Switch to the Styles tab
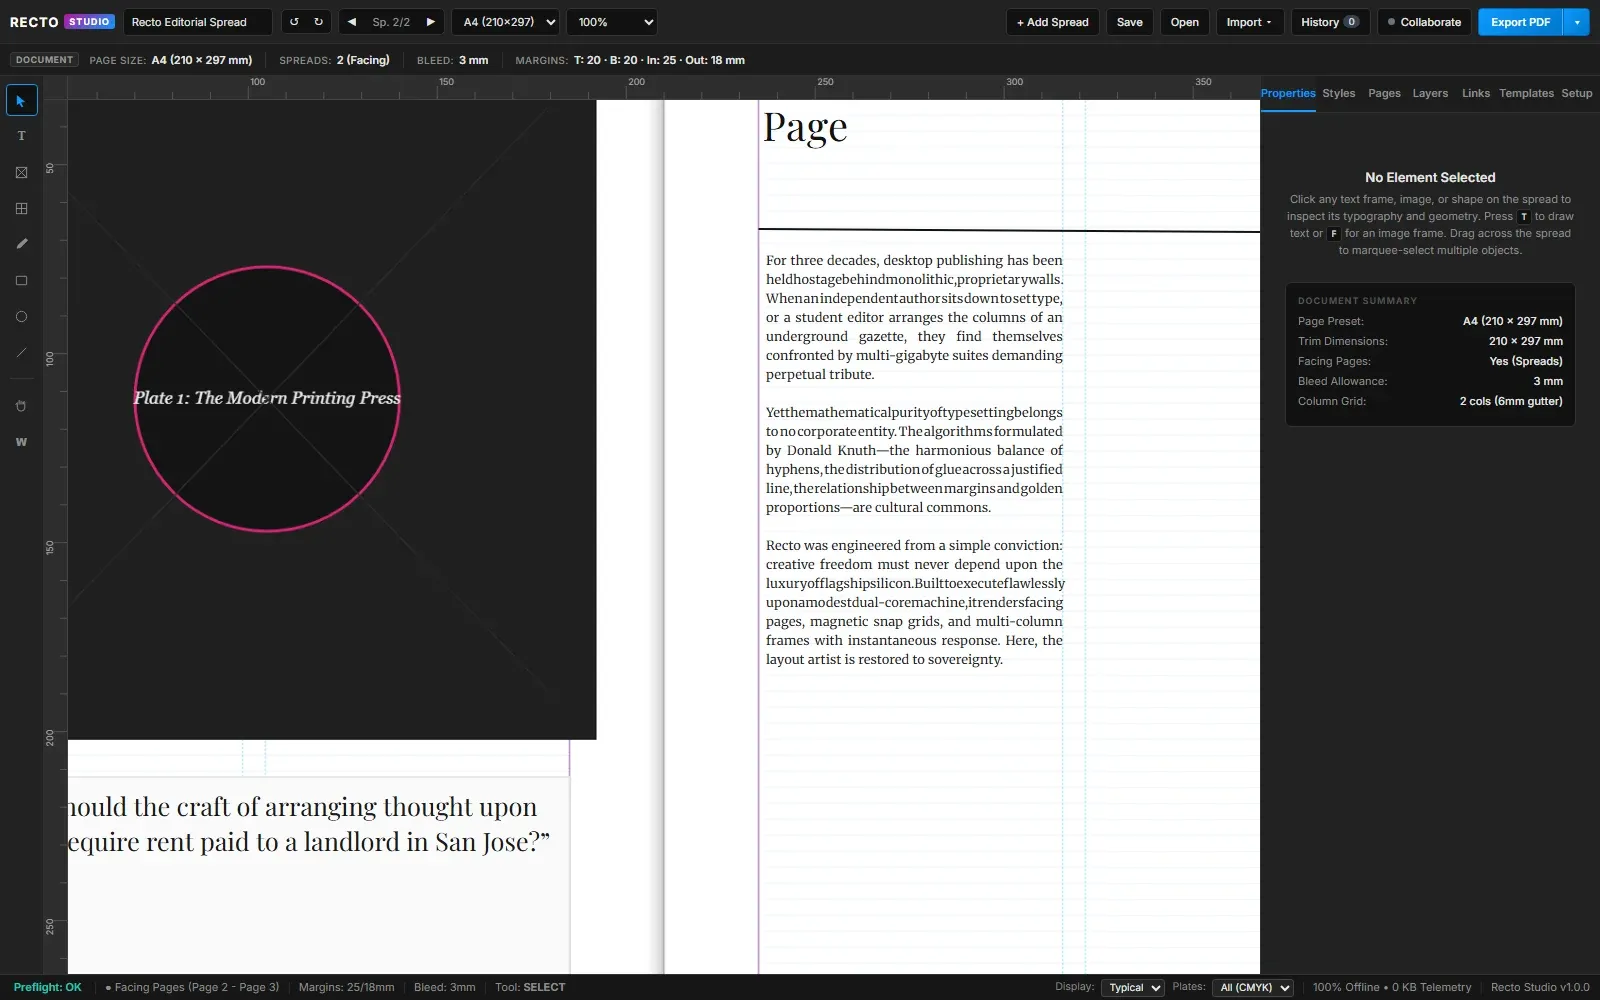 [1339, 93]
